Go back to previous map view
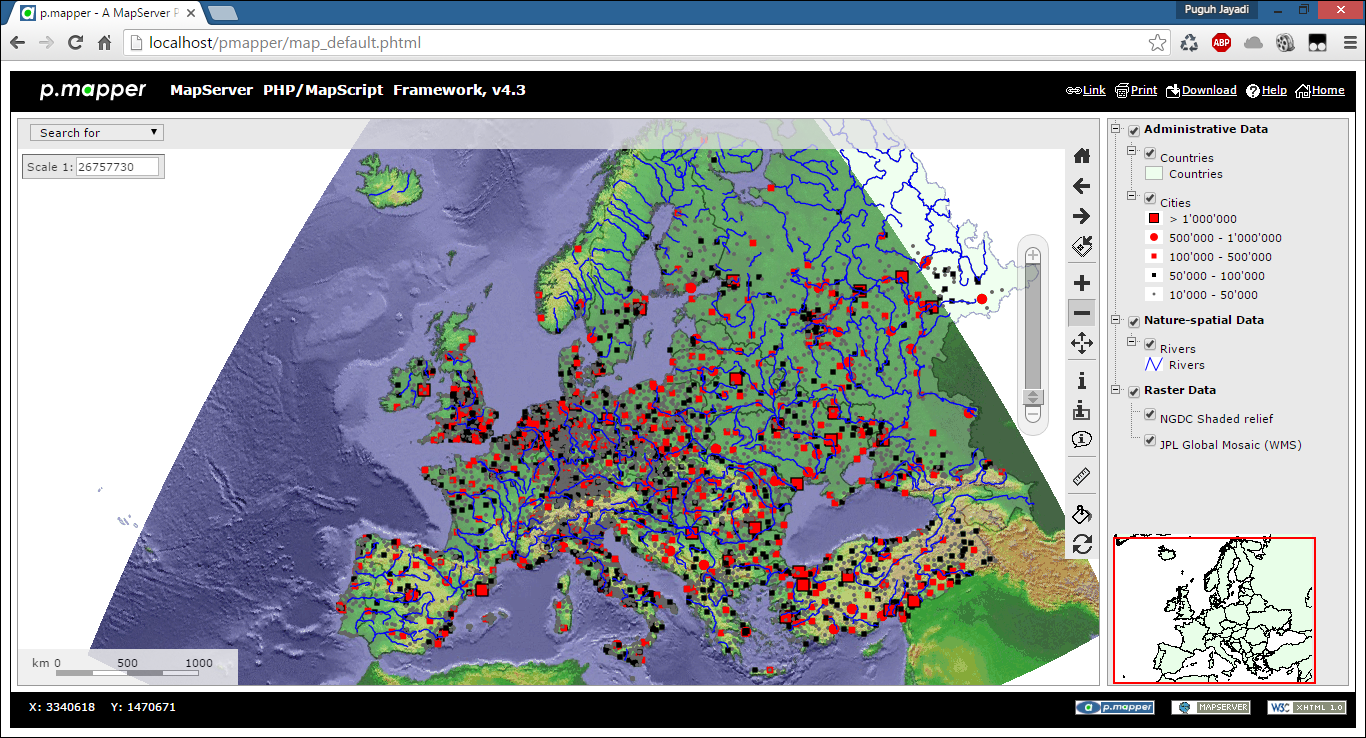The width and height of the screenshot is (1366, 738). click(1081, 185)
